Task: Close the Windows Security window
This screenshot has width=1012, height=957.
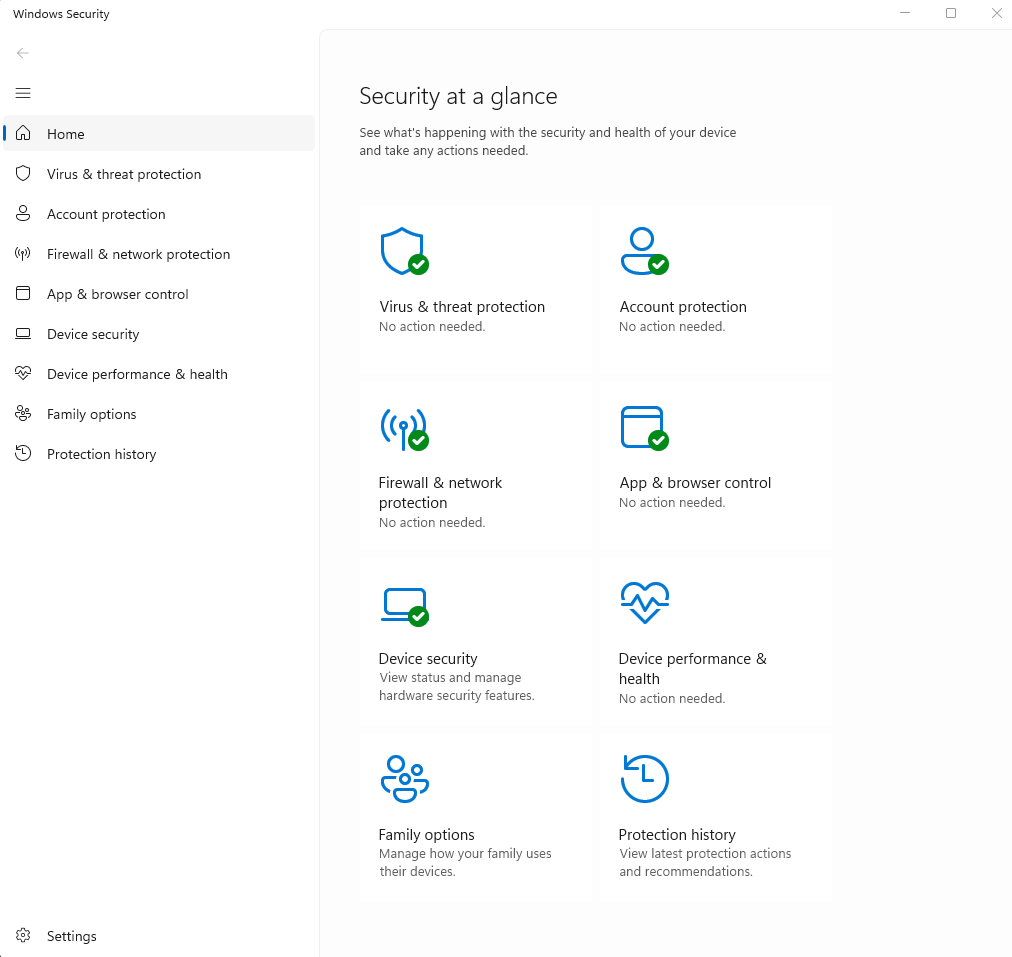Action: pyautogui.click(x=996, y=13)
